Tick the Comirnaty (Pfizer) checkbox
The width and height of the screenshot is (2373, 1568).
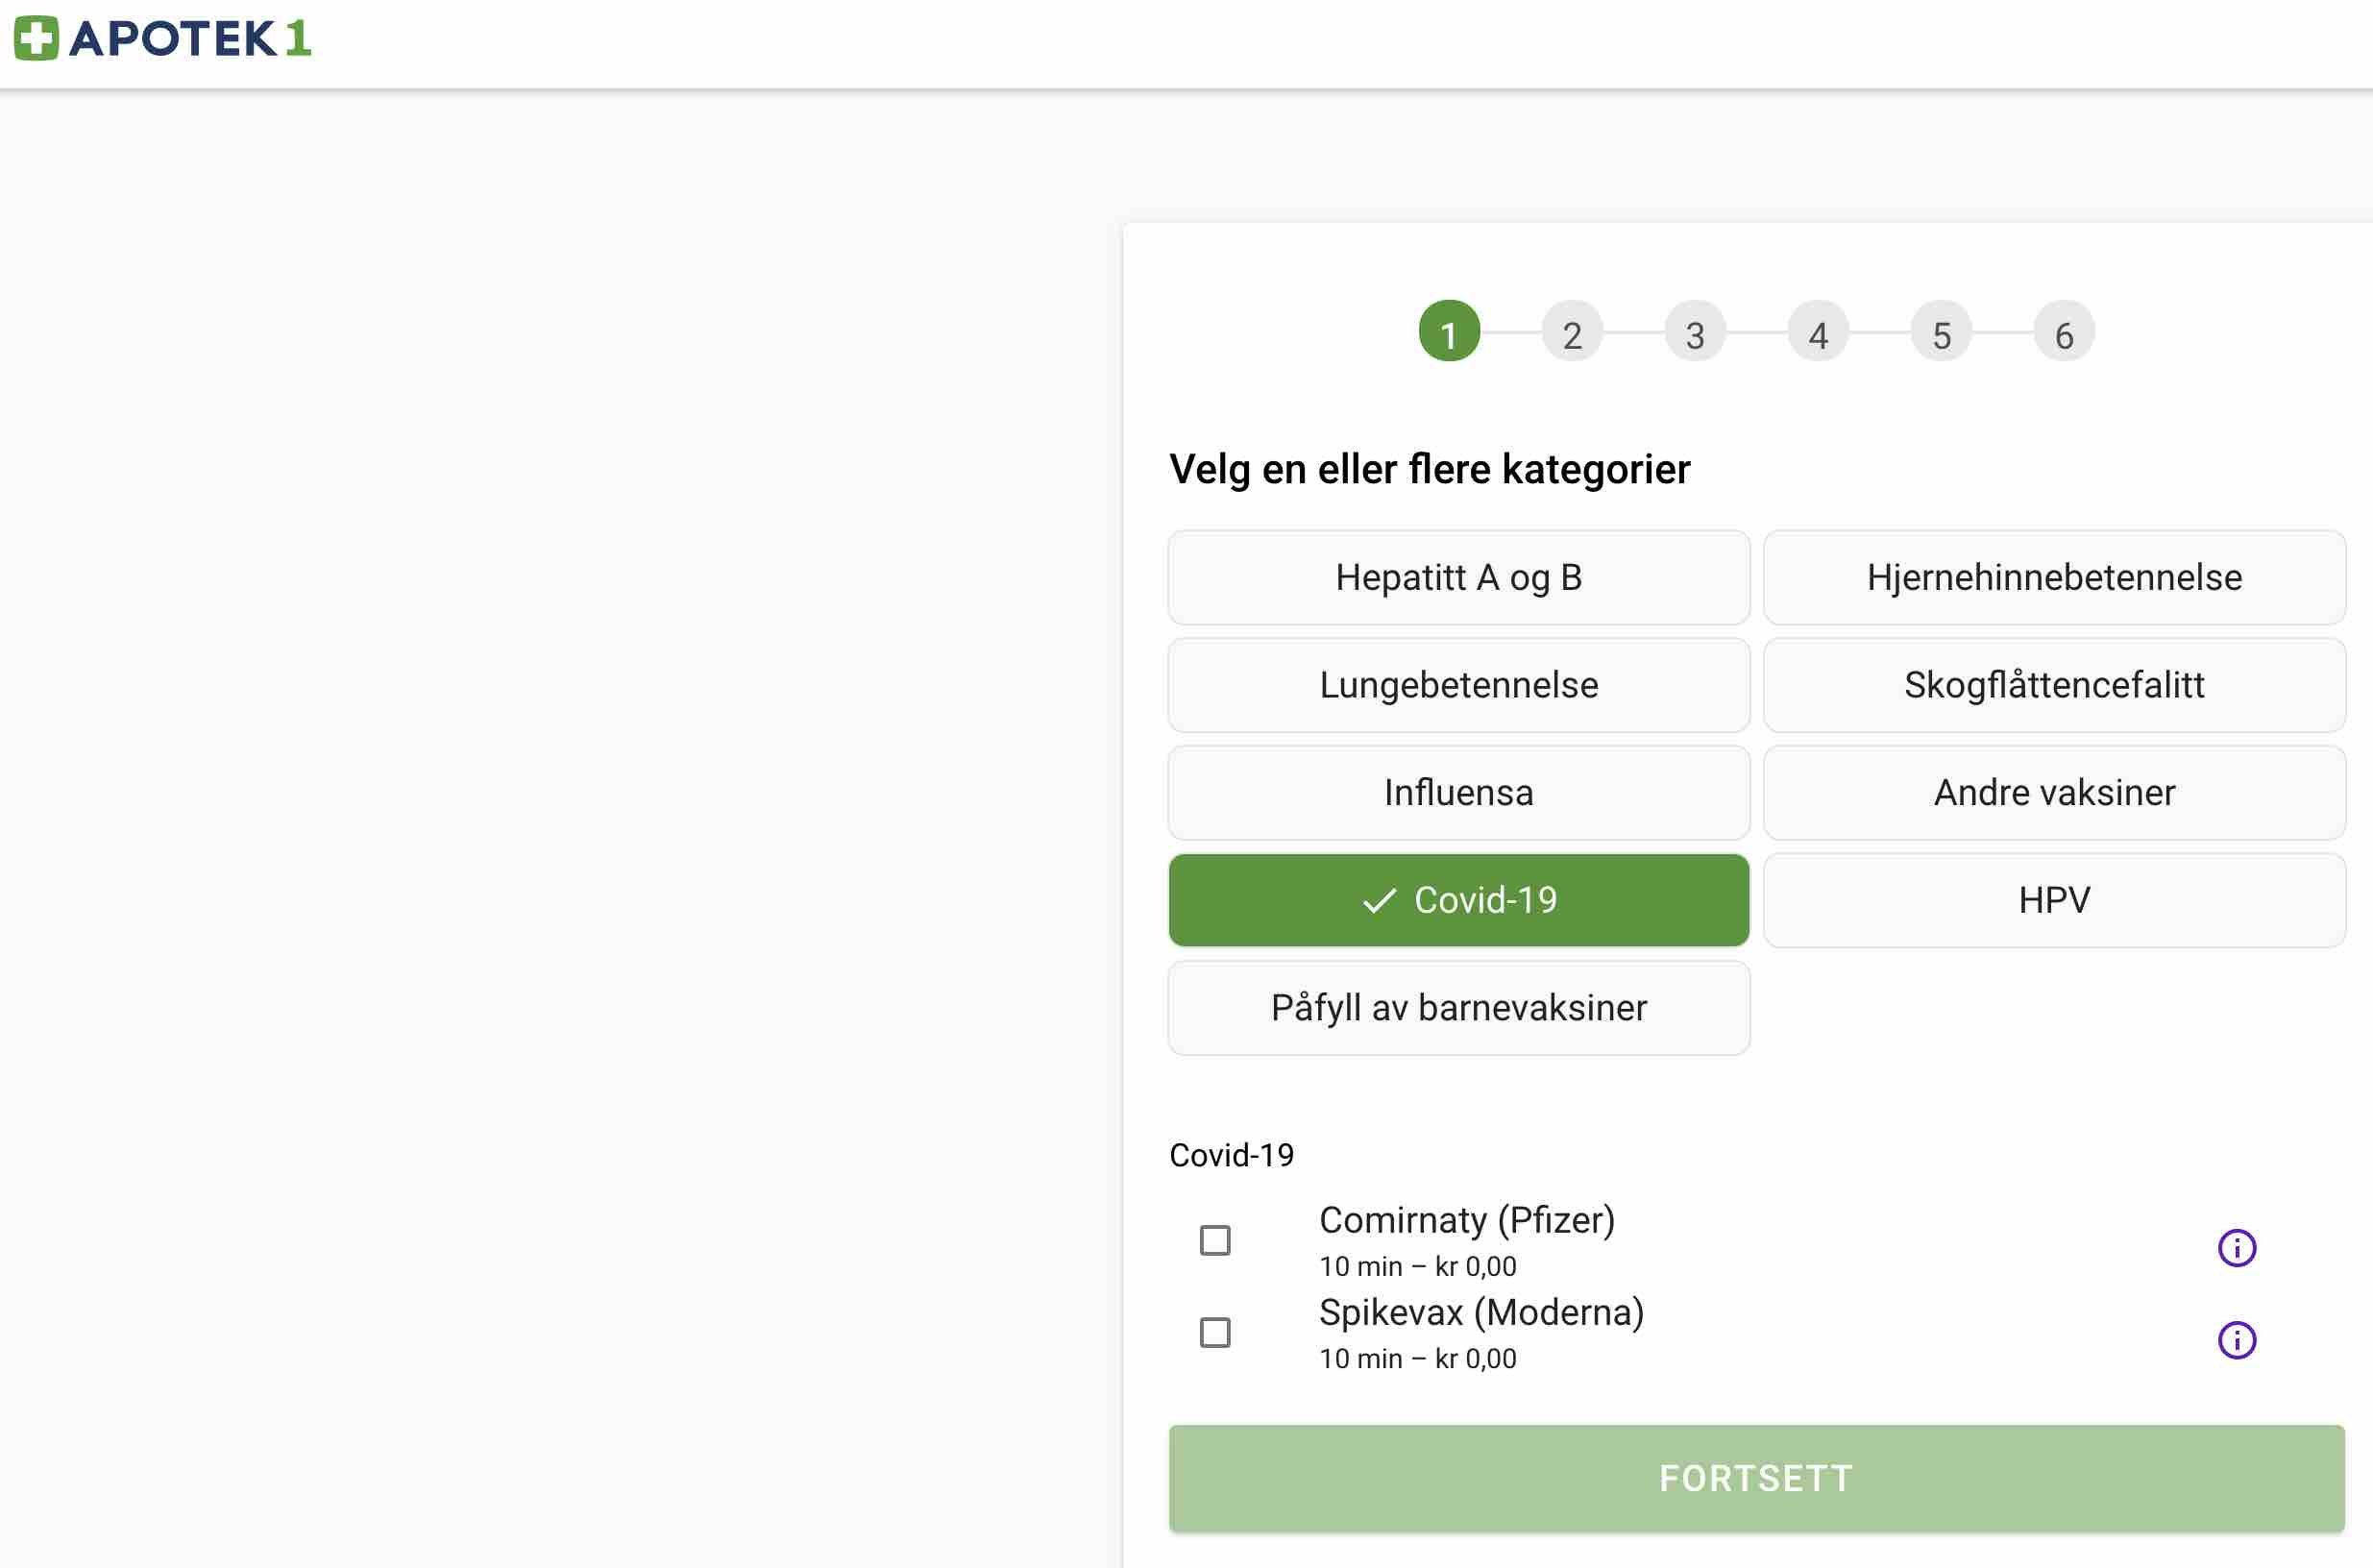point(1215,1240)
